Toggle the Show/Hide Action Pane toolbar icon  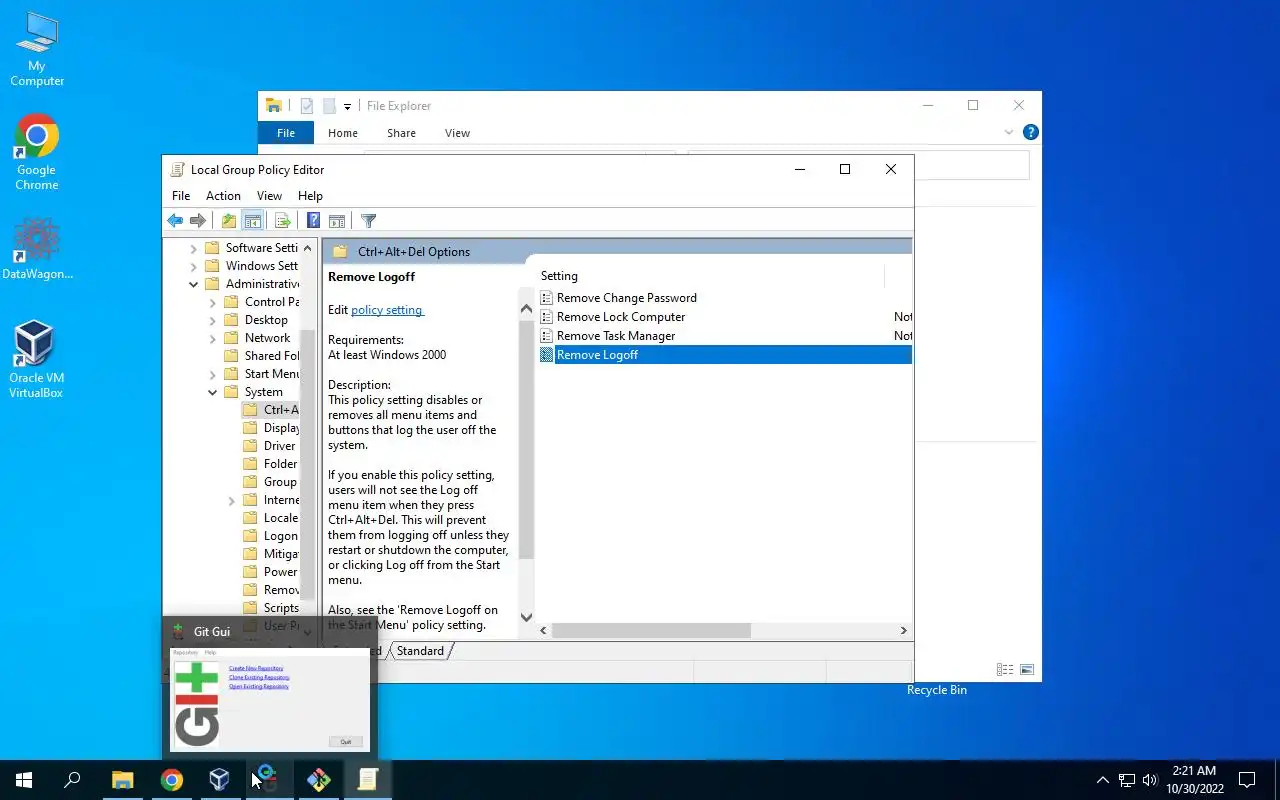(337, 221)
